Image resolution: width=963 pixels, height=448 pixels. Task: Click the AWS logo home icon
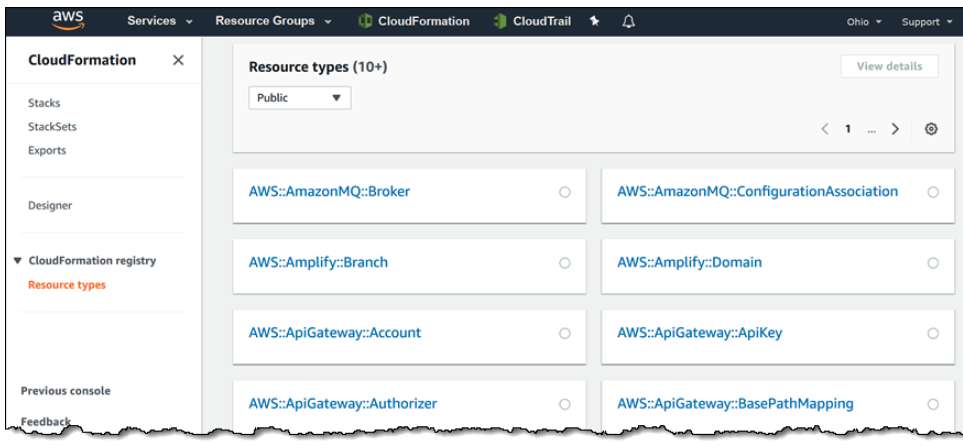68,21
